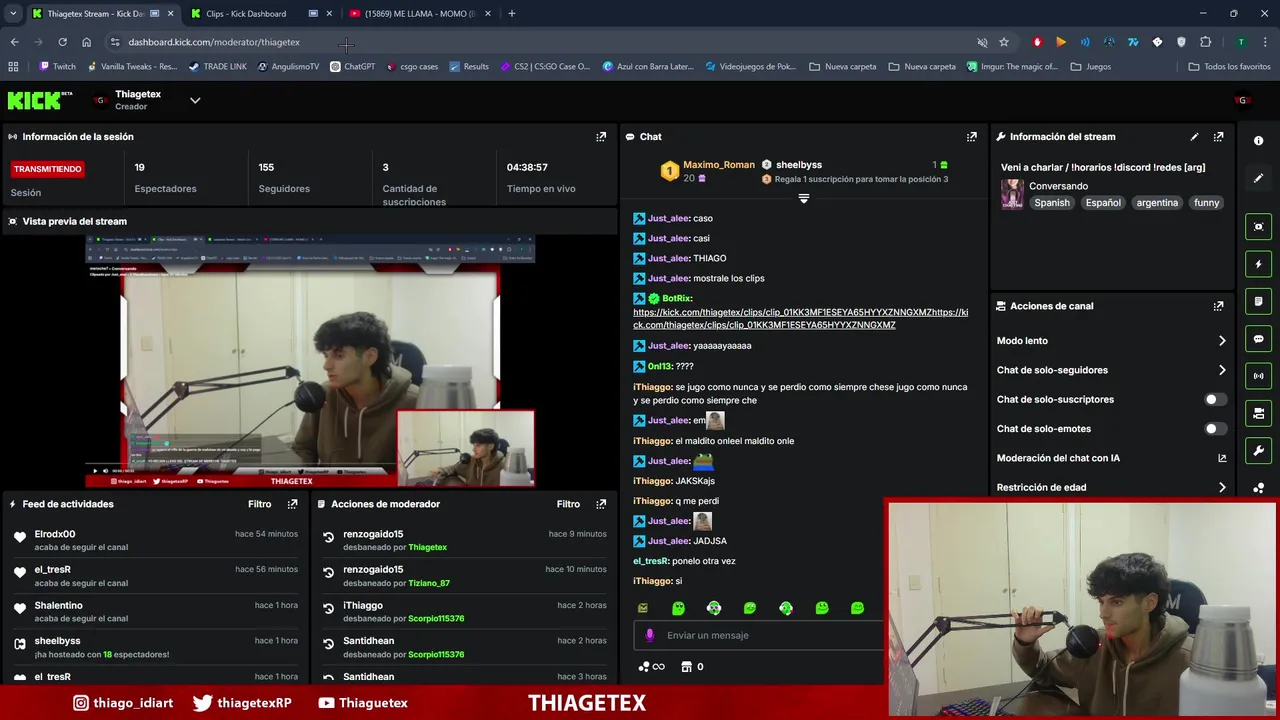Image resolution: width=1280 pixels, height=720 pixels.
Task: Click the Spanish tag
Action: point(1052,203)
